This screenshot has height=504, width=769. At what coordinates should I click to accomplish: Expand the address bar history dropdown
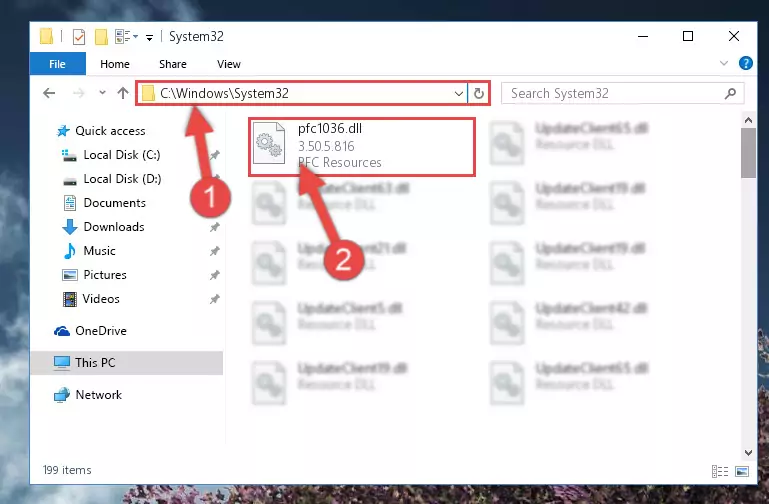click(459, 93)
